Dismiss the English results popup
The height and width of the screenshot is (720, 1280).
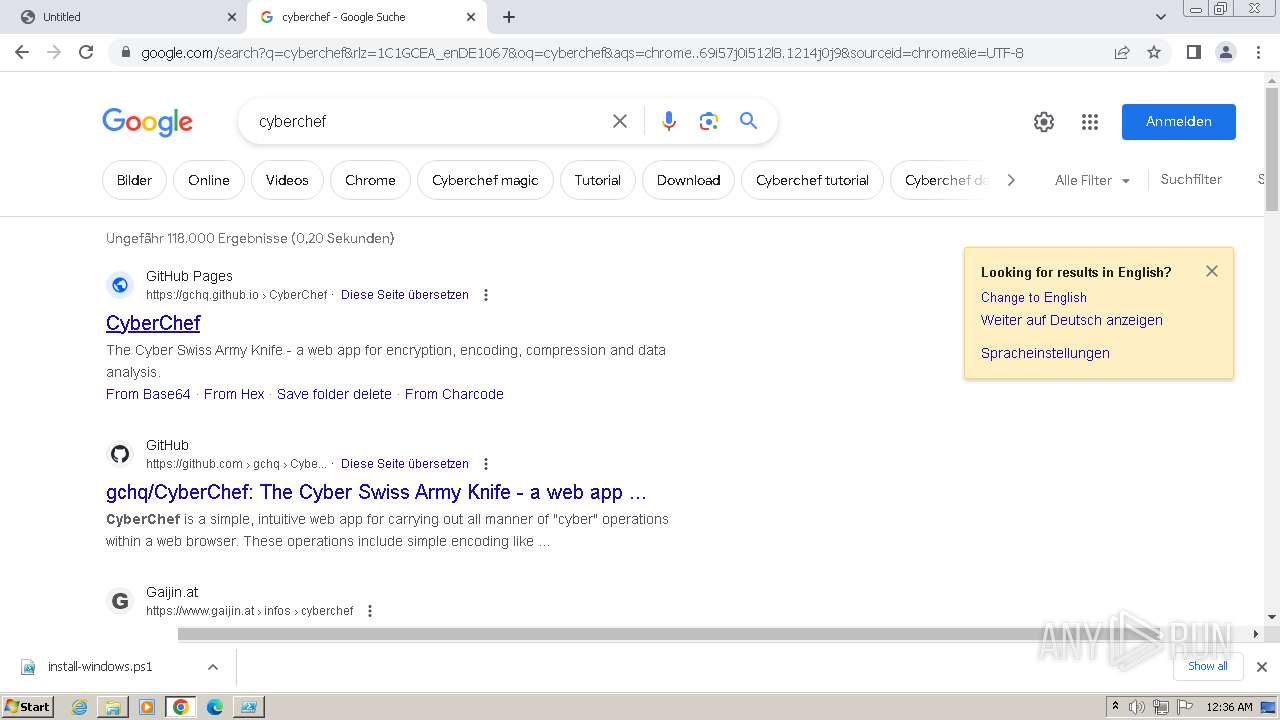point(1212,271)
